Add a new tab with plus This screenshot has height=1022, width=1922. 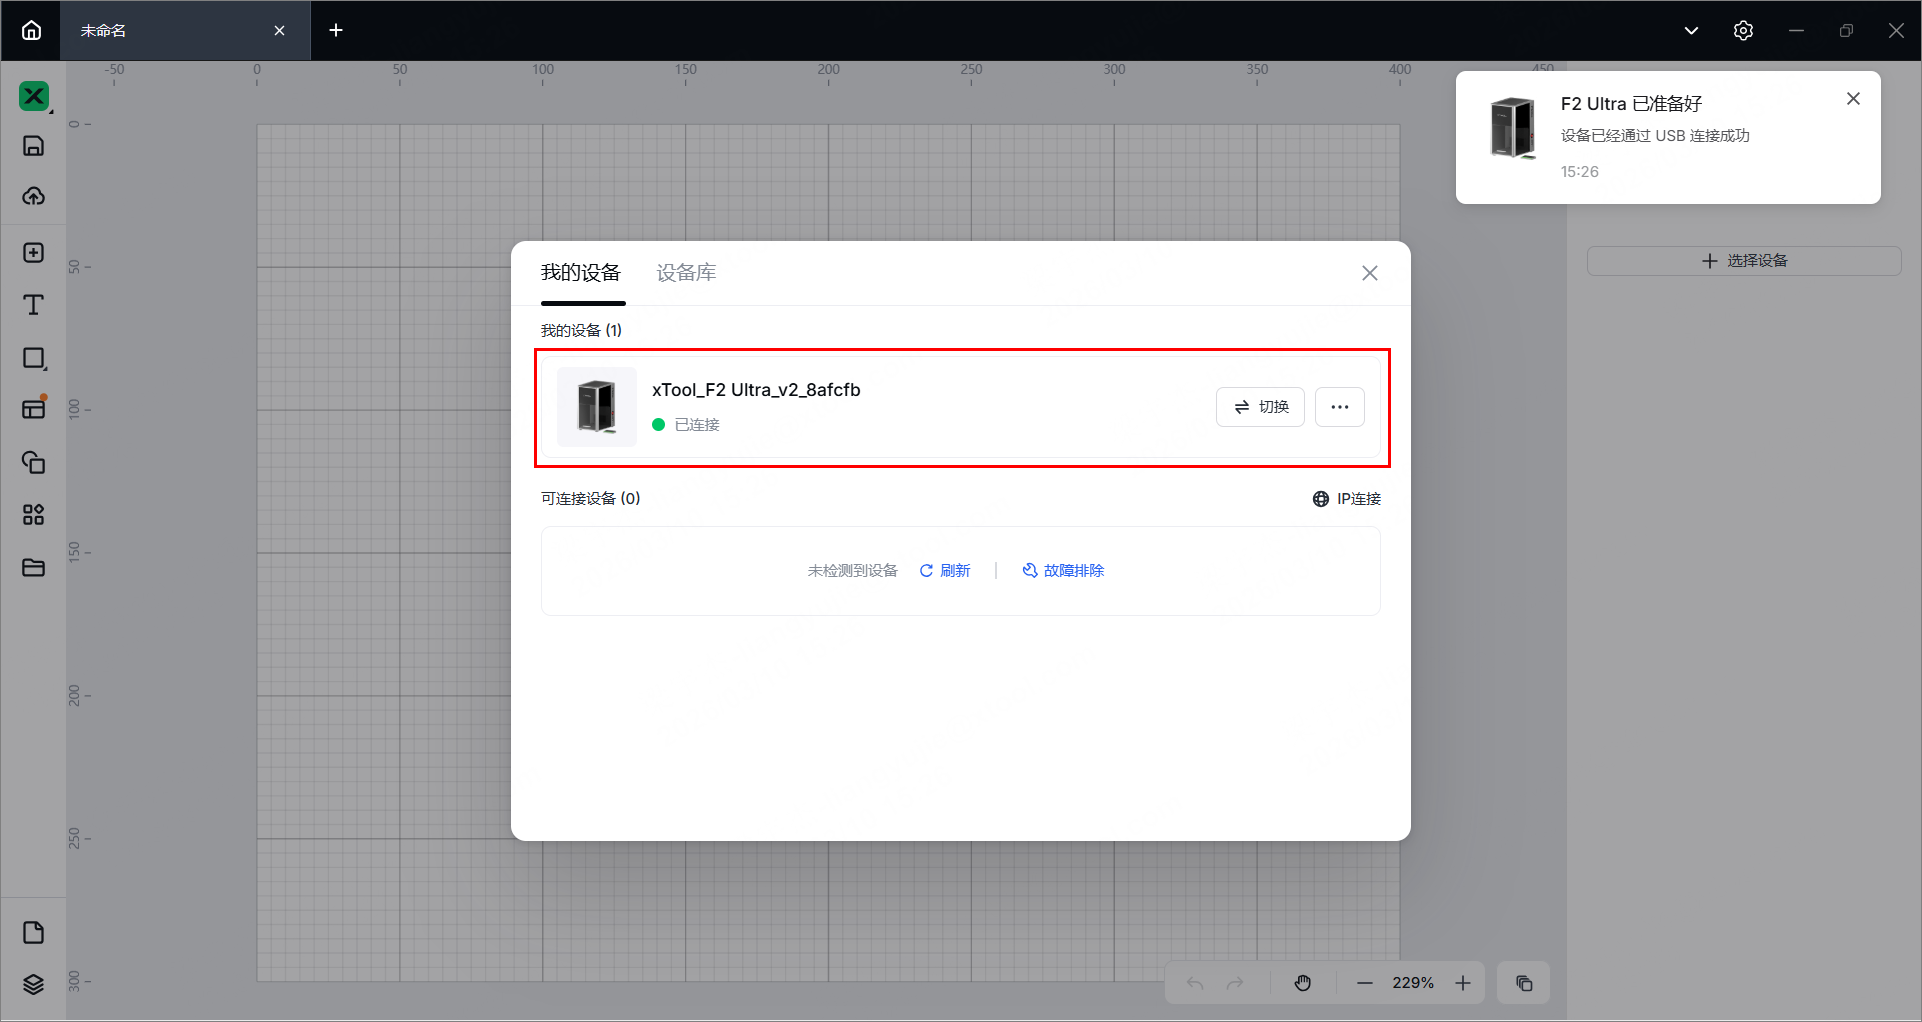336,30
